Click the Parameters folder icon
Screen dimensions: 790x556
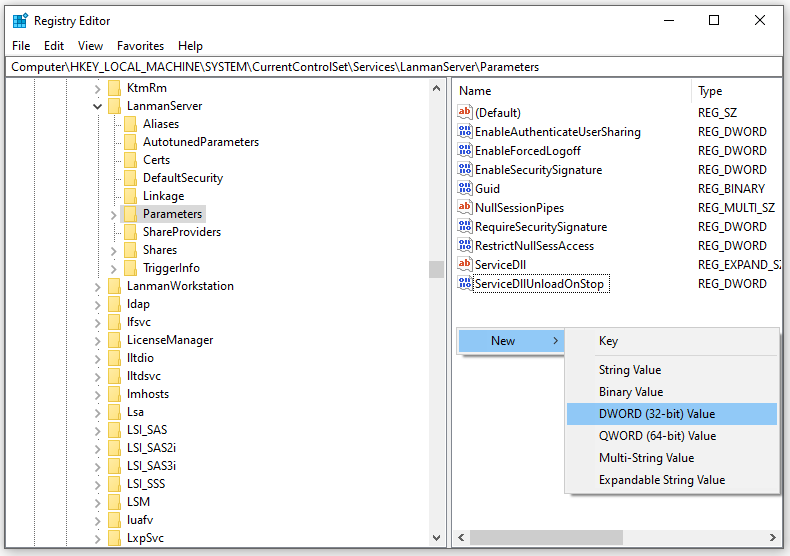click(130, 214)
